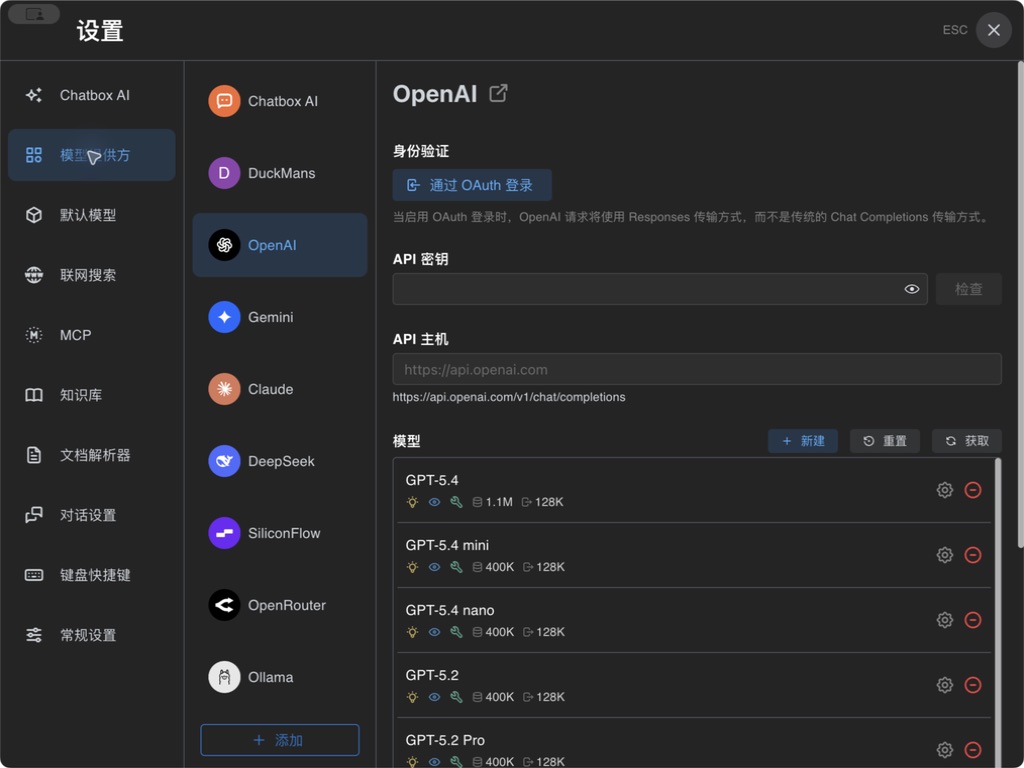
Task: Click the GPT-5.2 Pro model name
Action: pos(445,740)
